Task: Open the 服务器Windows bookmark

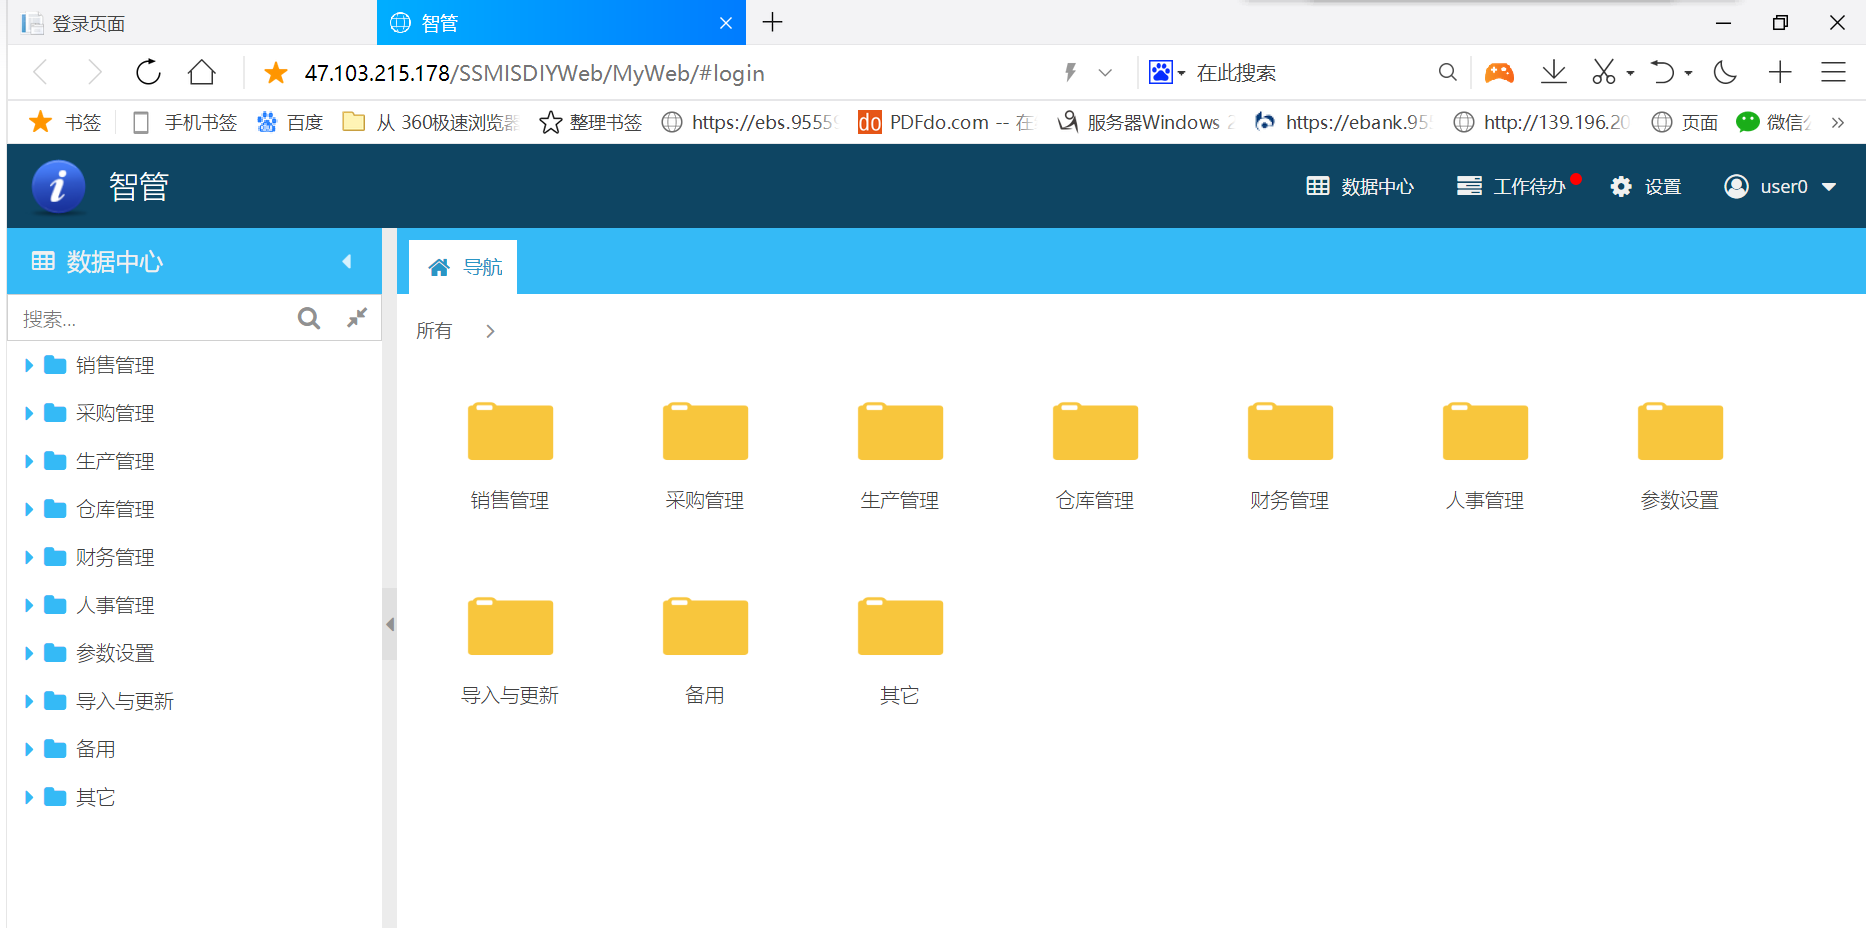Action: pyautogui.click(x=1147, y=122)
